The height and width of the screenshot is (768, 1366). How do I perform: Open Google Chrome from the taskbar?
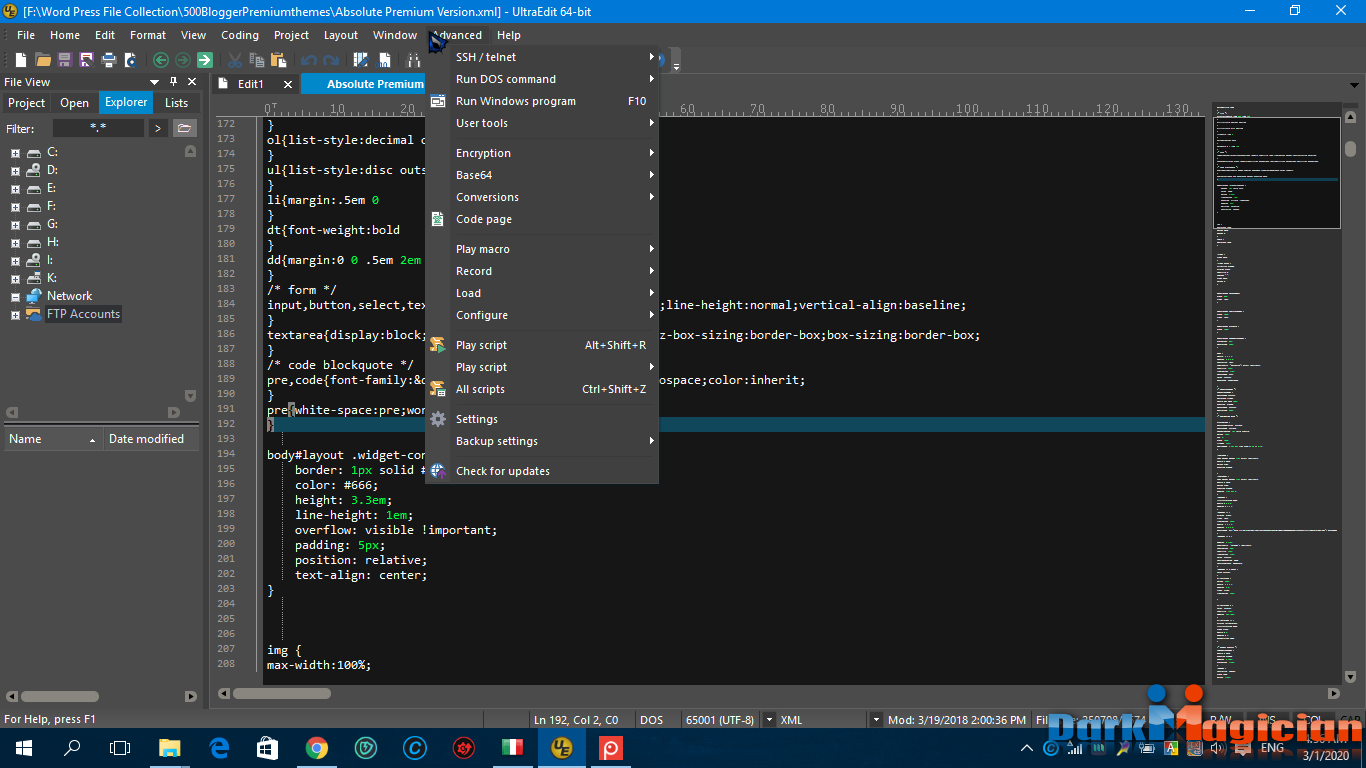coord(316,748)
